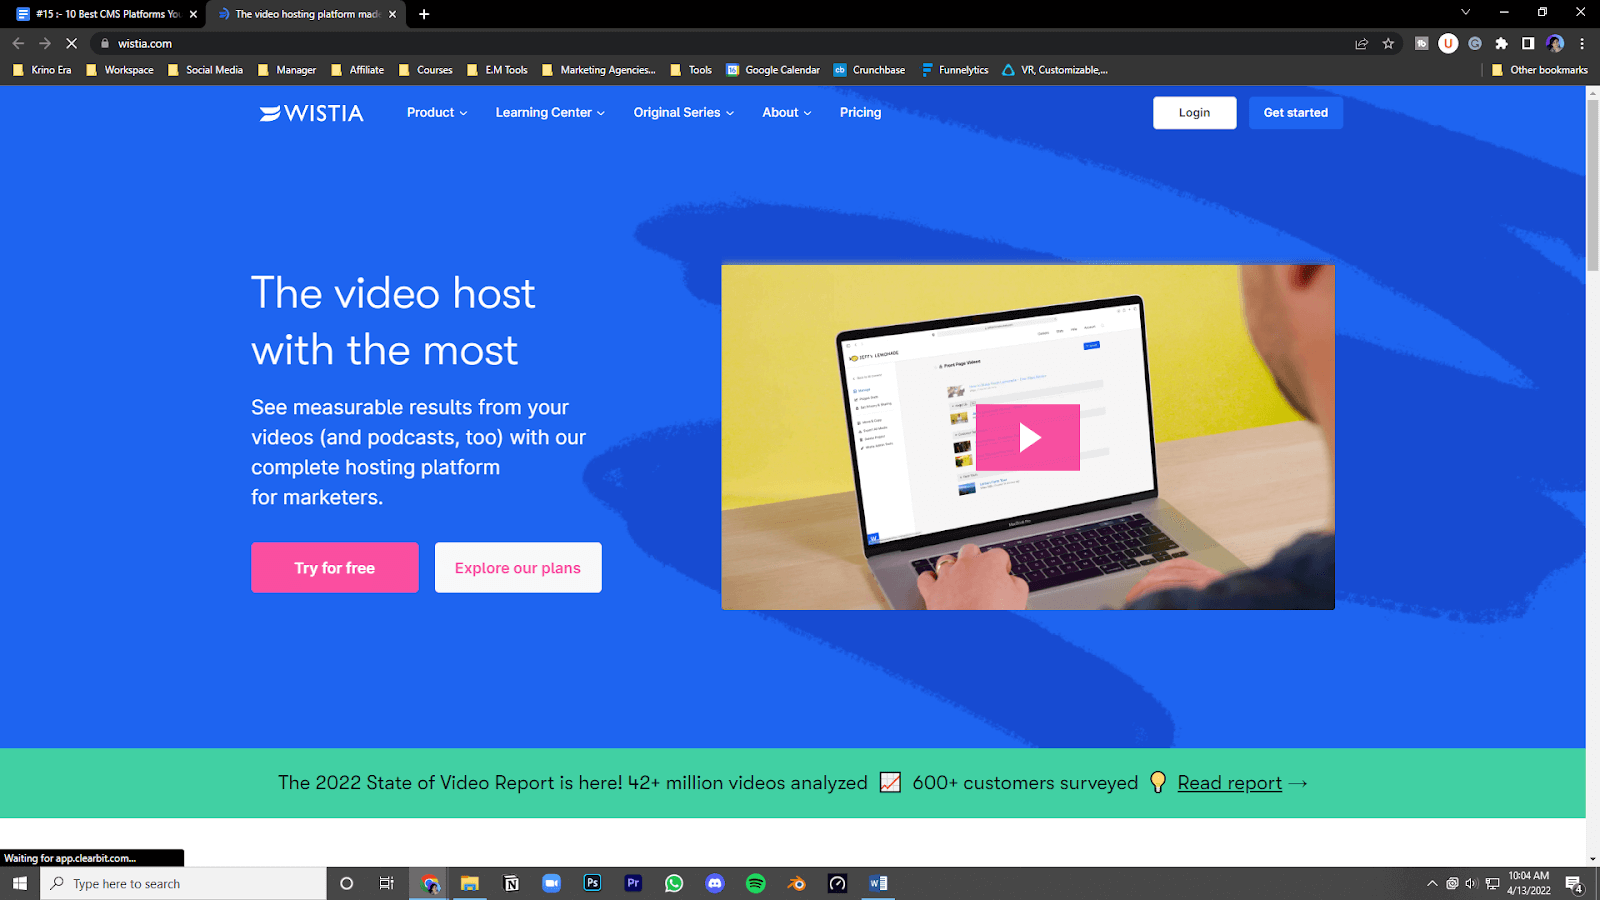Open the Chrome profile avatar
The height and width of the screenshot is (900, 1600).
1555,43
